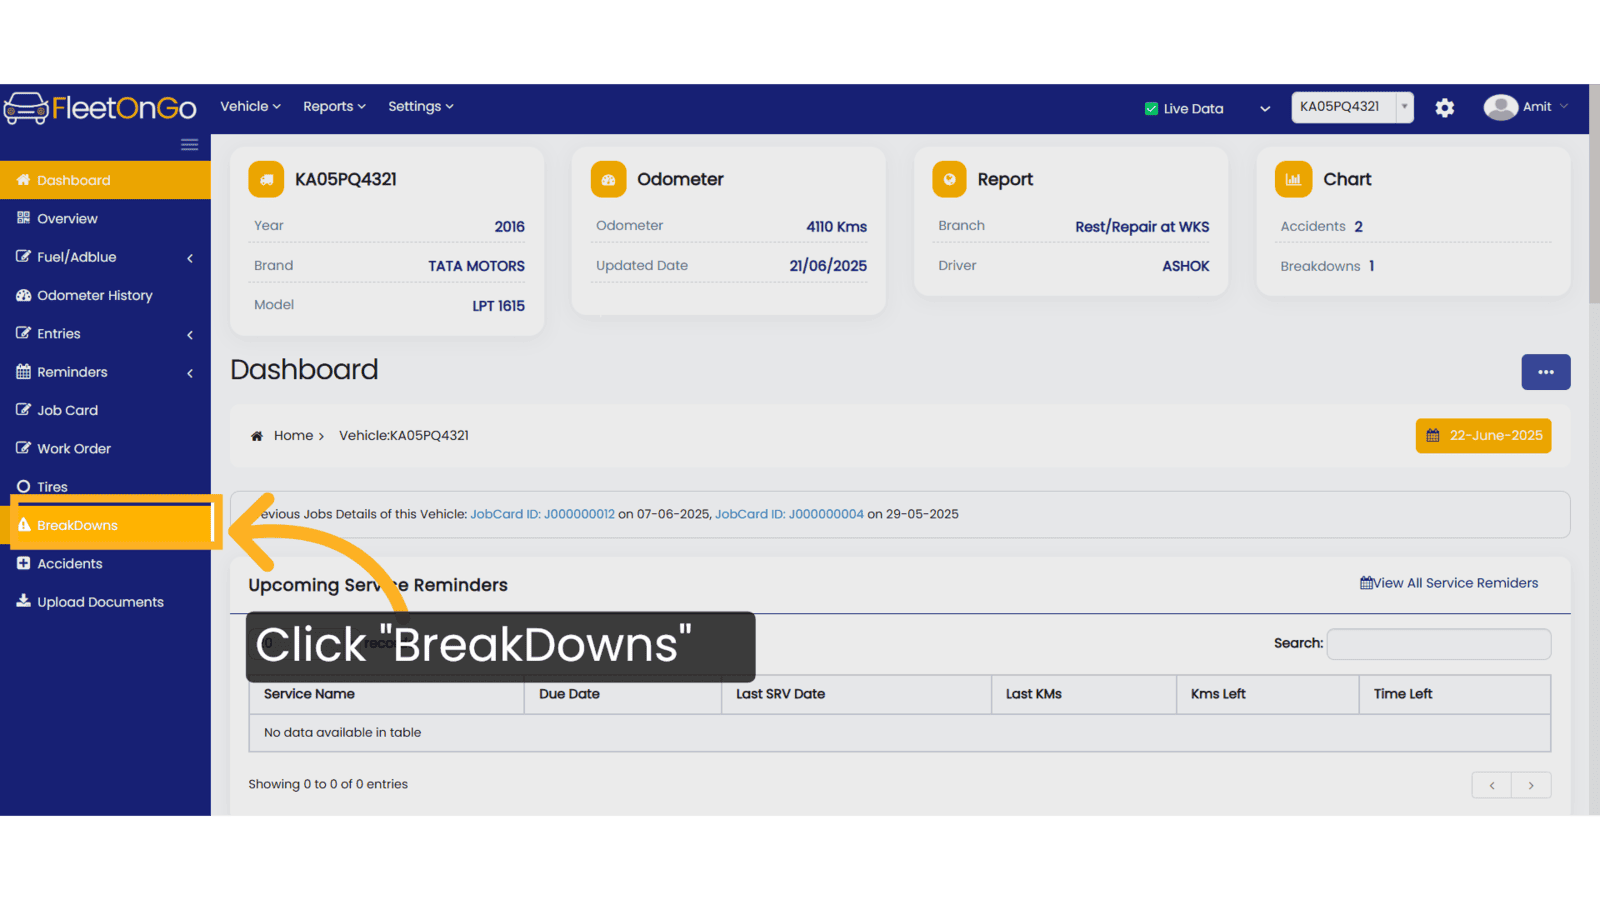Open Accidents in the sidebar
The image size is (1600, 900).
point(105,564)
